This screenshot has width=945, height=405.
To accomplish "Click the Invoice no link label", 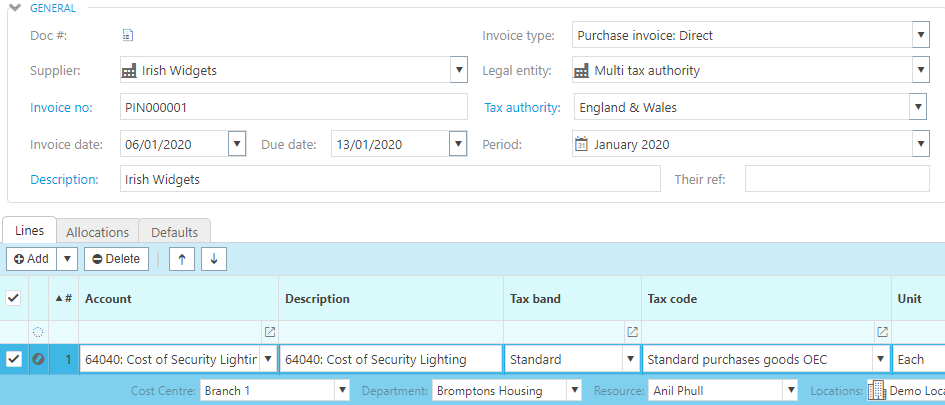I will pos(61,108).
